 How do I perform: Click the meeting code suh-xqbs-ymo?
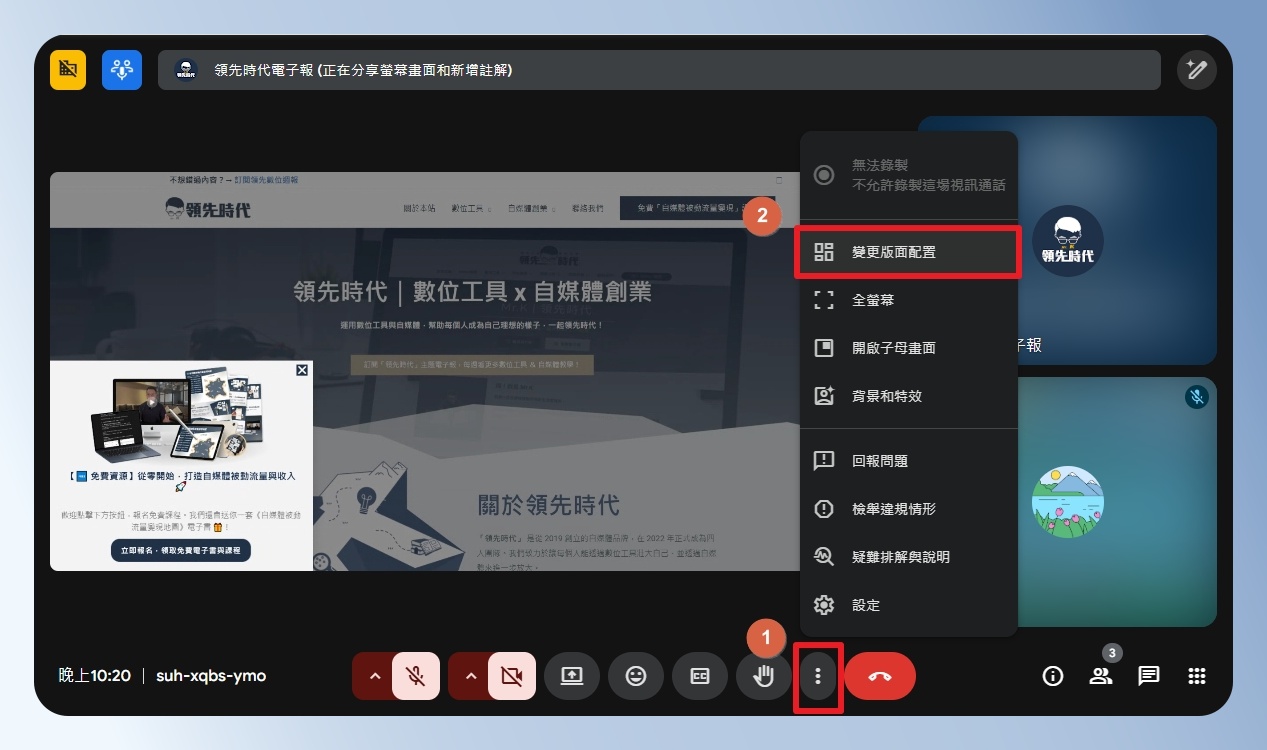(211, 676)
